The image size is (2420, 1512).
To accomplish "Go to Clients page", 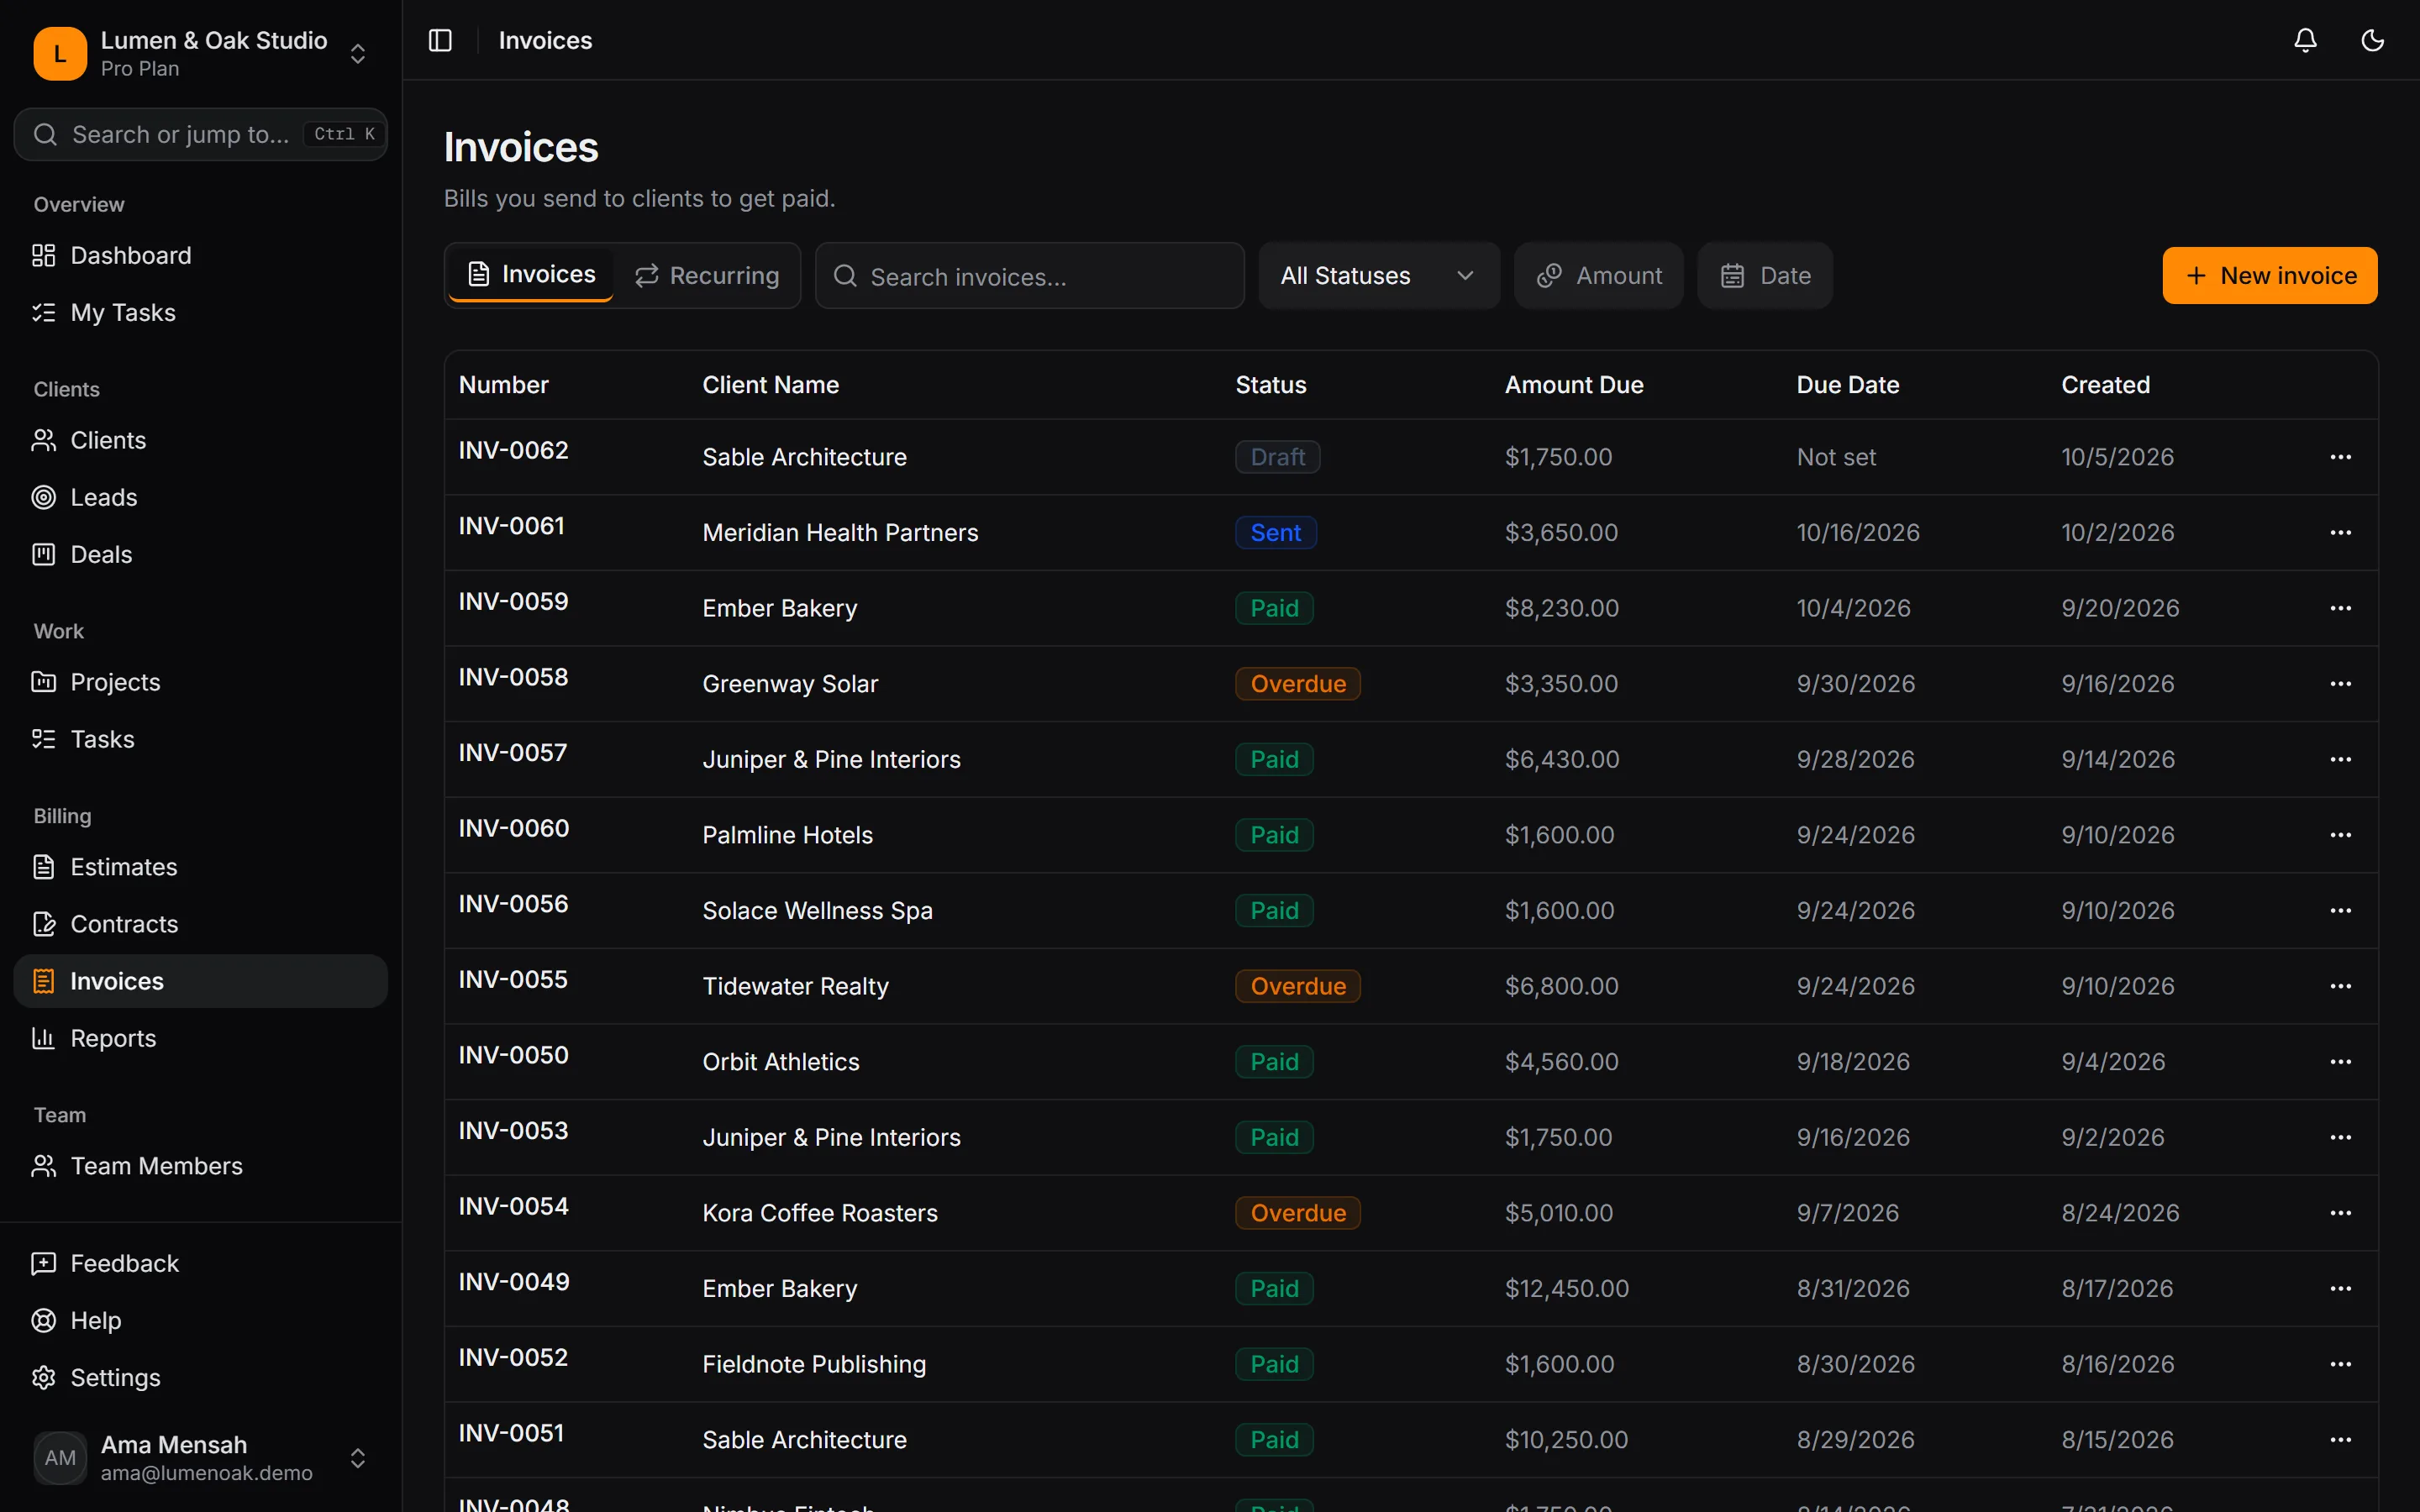I will point(201,440).
